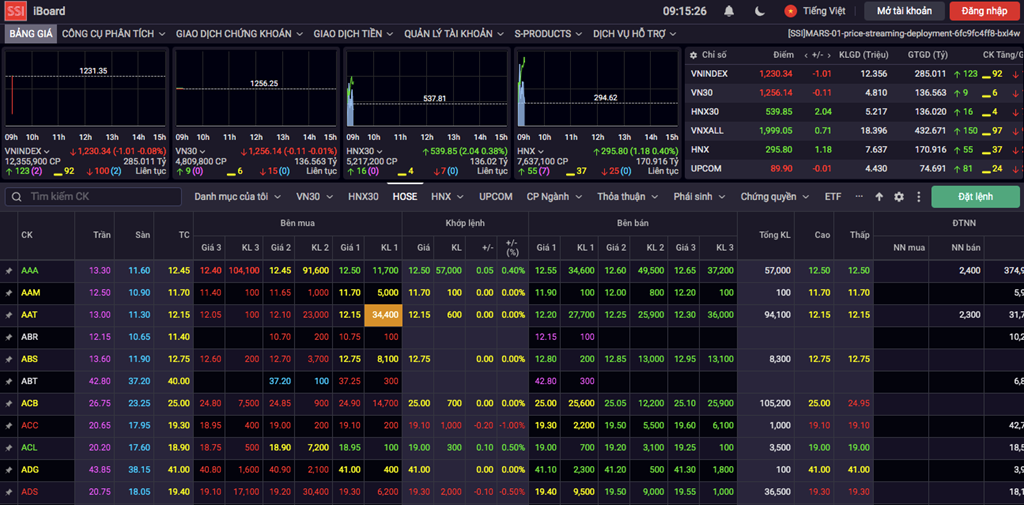Pin the ACB stock row
Image resolution: width=1024 pixels, height=505 pixels.
pos(8,404)
